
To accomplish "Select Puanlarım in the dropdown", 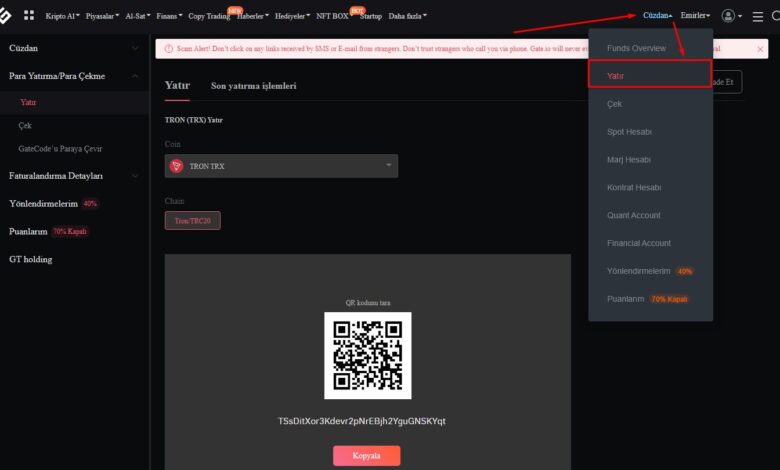I will [651, 299].
